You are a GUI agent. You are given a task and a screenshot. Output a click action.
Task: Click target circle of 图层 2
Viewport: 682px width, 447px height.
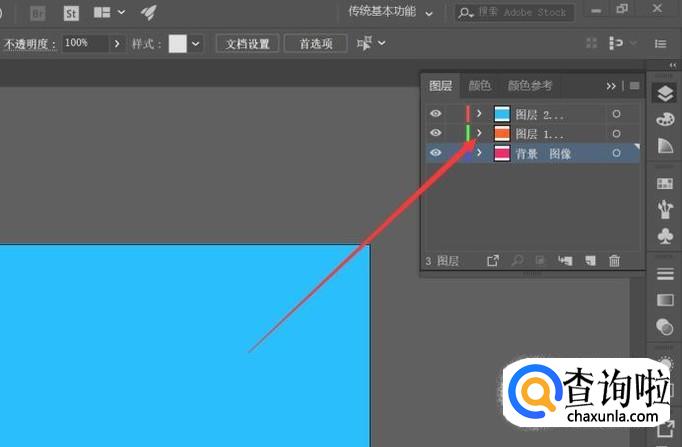pyautogui.click(x=616, y=114)
